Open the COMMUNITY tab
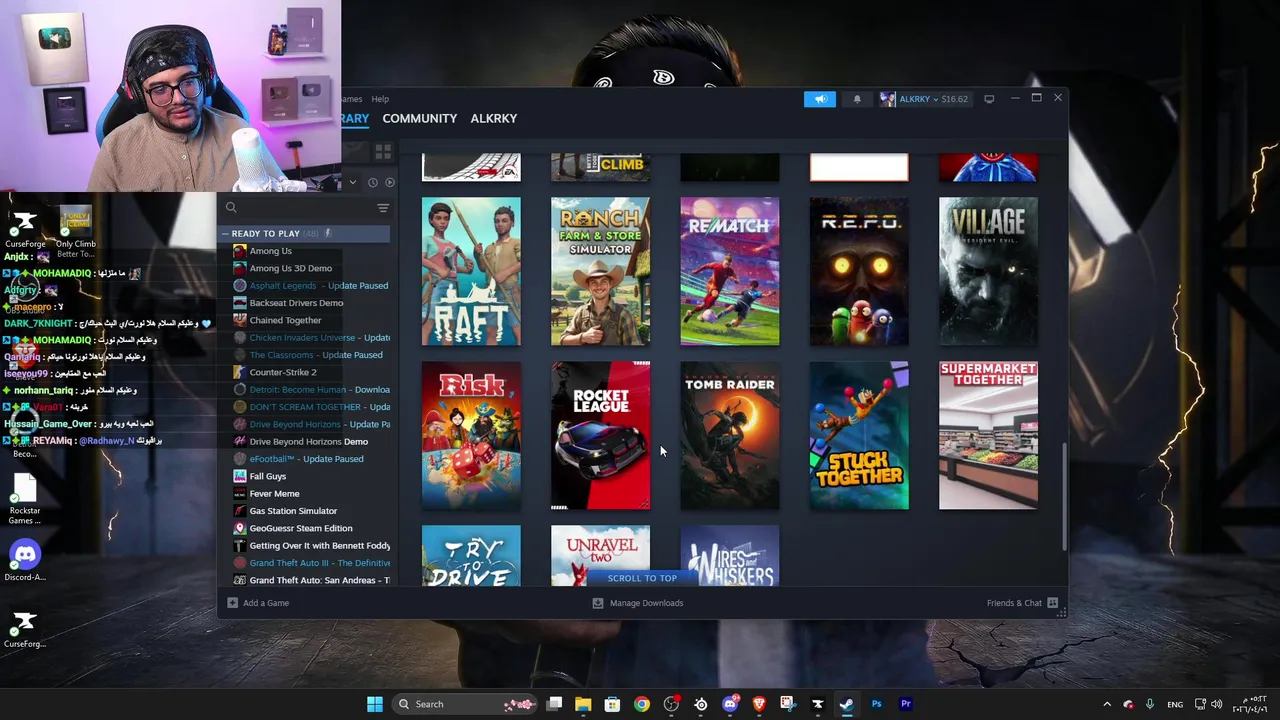The image size is (1280, 720). [x=419, y=118]
